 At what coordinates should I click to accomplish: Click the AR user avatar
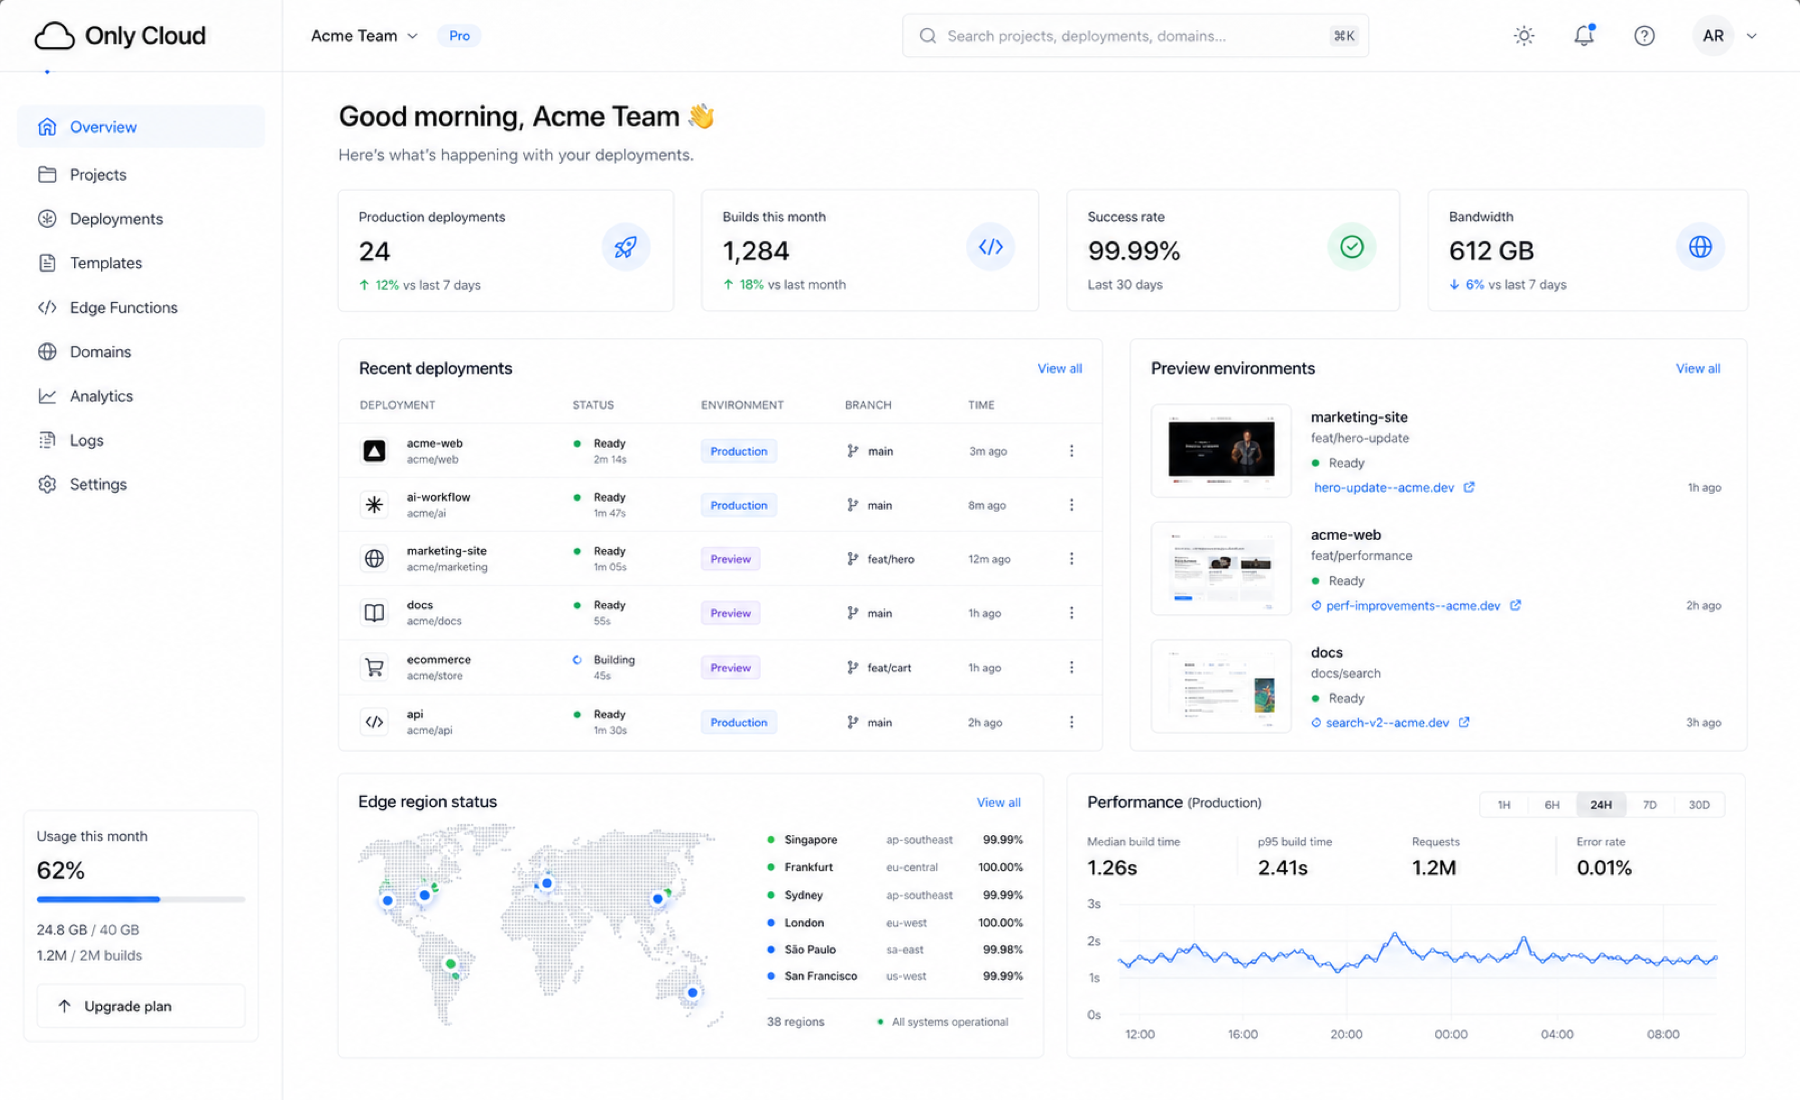point(1713,36)
